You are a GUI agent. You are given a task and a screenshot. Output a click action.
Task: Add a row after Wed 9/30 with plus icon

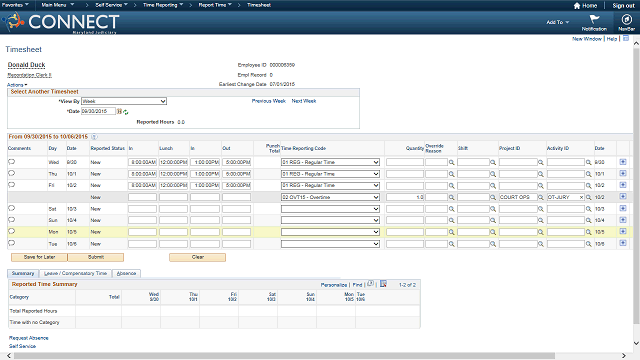tap(623, 162)
